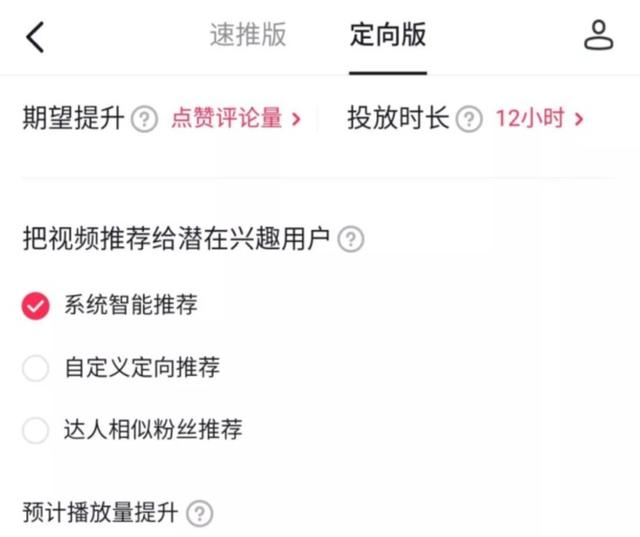
Task: Switch to 速推版 tab
Action: click(248, 36)
